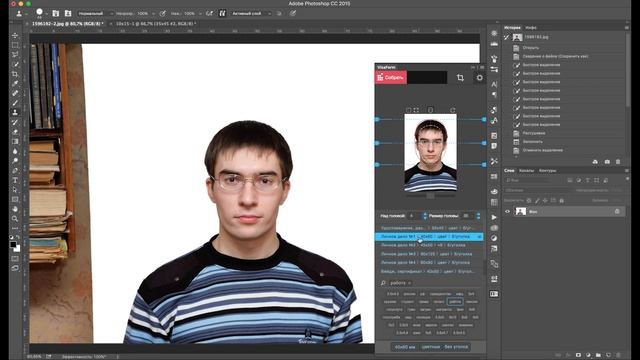640x360 pixels.
Task: Select the Eyedropper tool
Action: click(x=15, y=84)
